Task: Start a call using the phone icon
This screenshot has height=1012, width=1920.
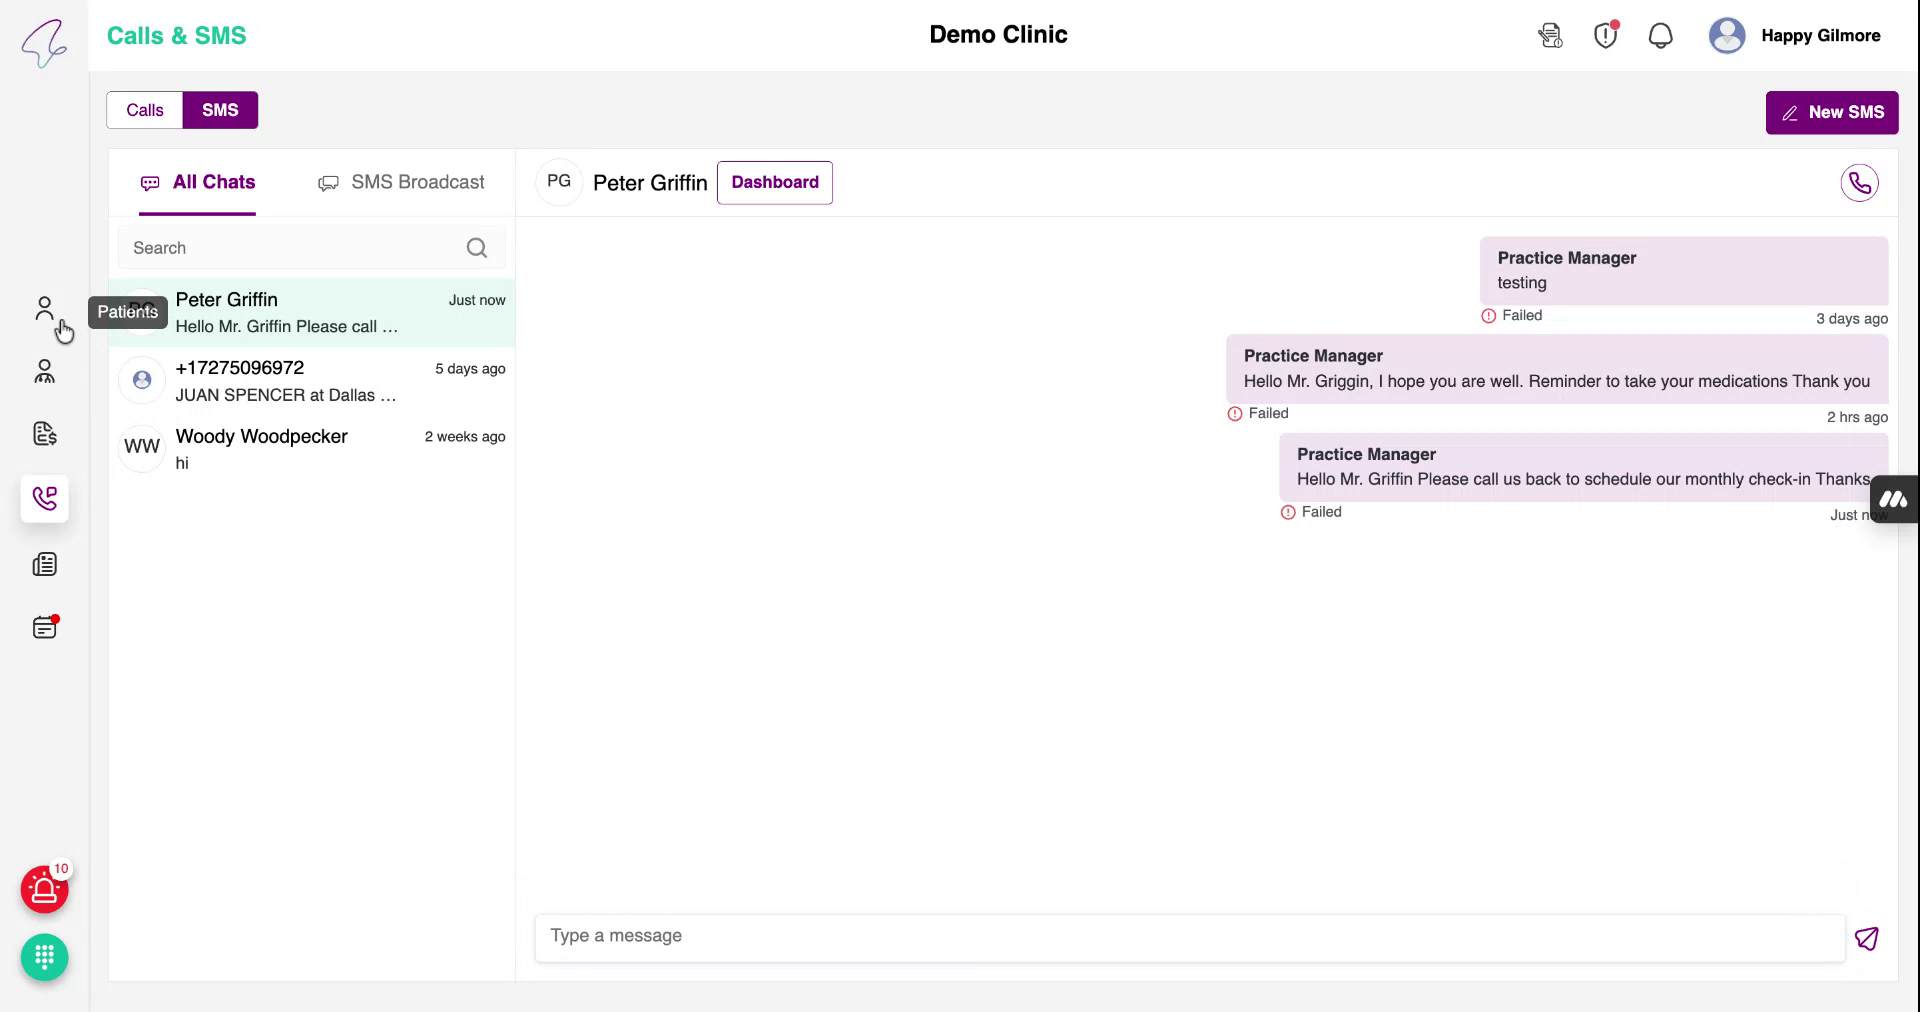Action: [1859, 182]
